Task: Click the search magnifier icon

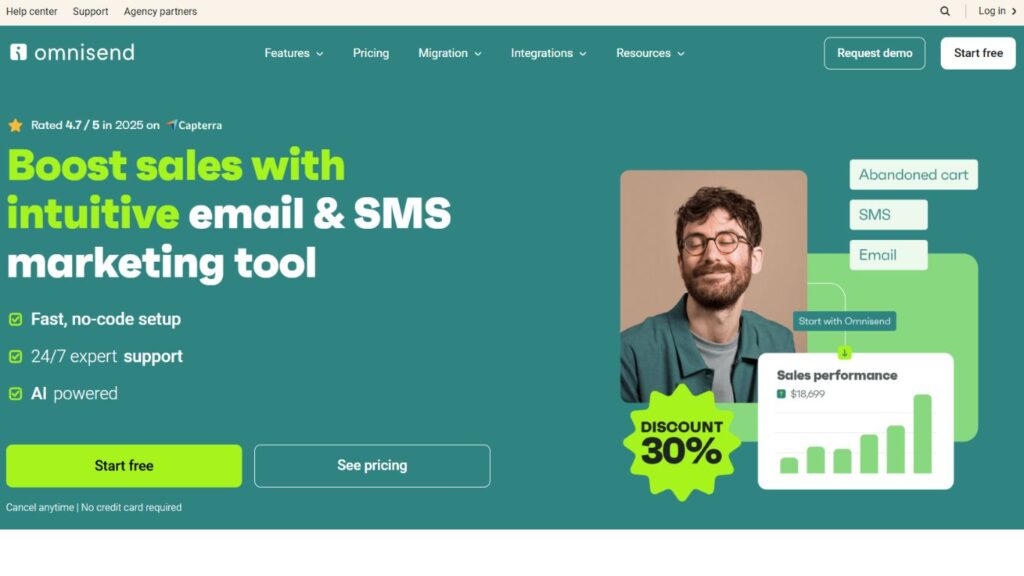Action: click(x=944, y=11)
